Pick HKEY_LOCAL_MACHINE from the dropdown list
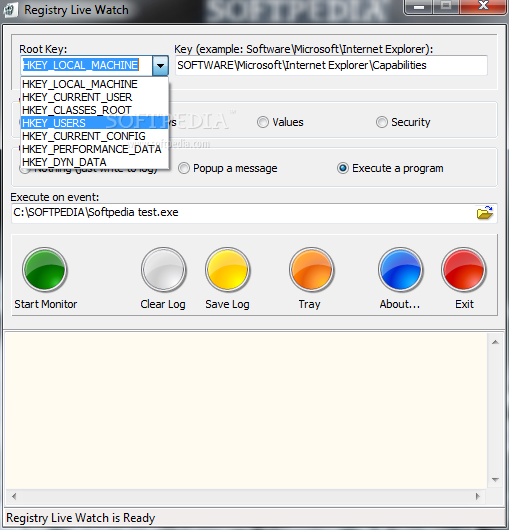This screenshot has height=530, width=509. 95,84
